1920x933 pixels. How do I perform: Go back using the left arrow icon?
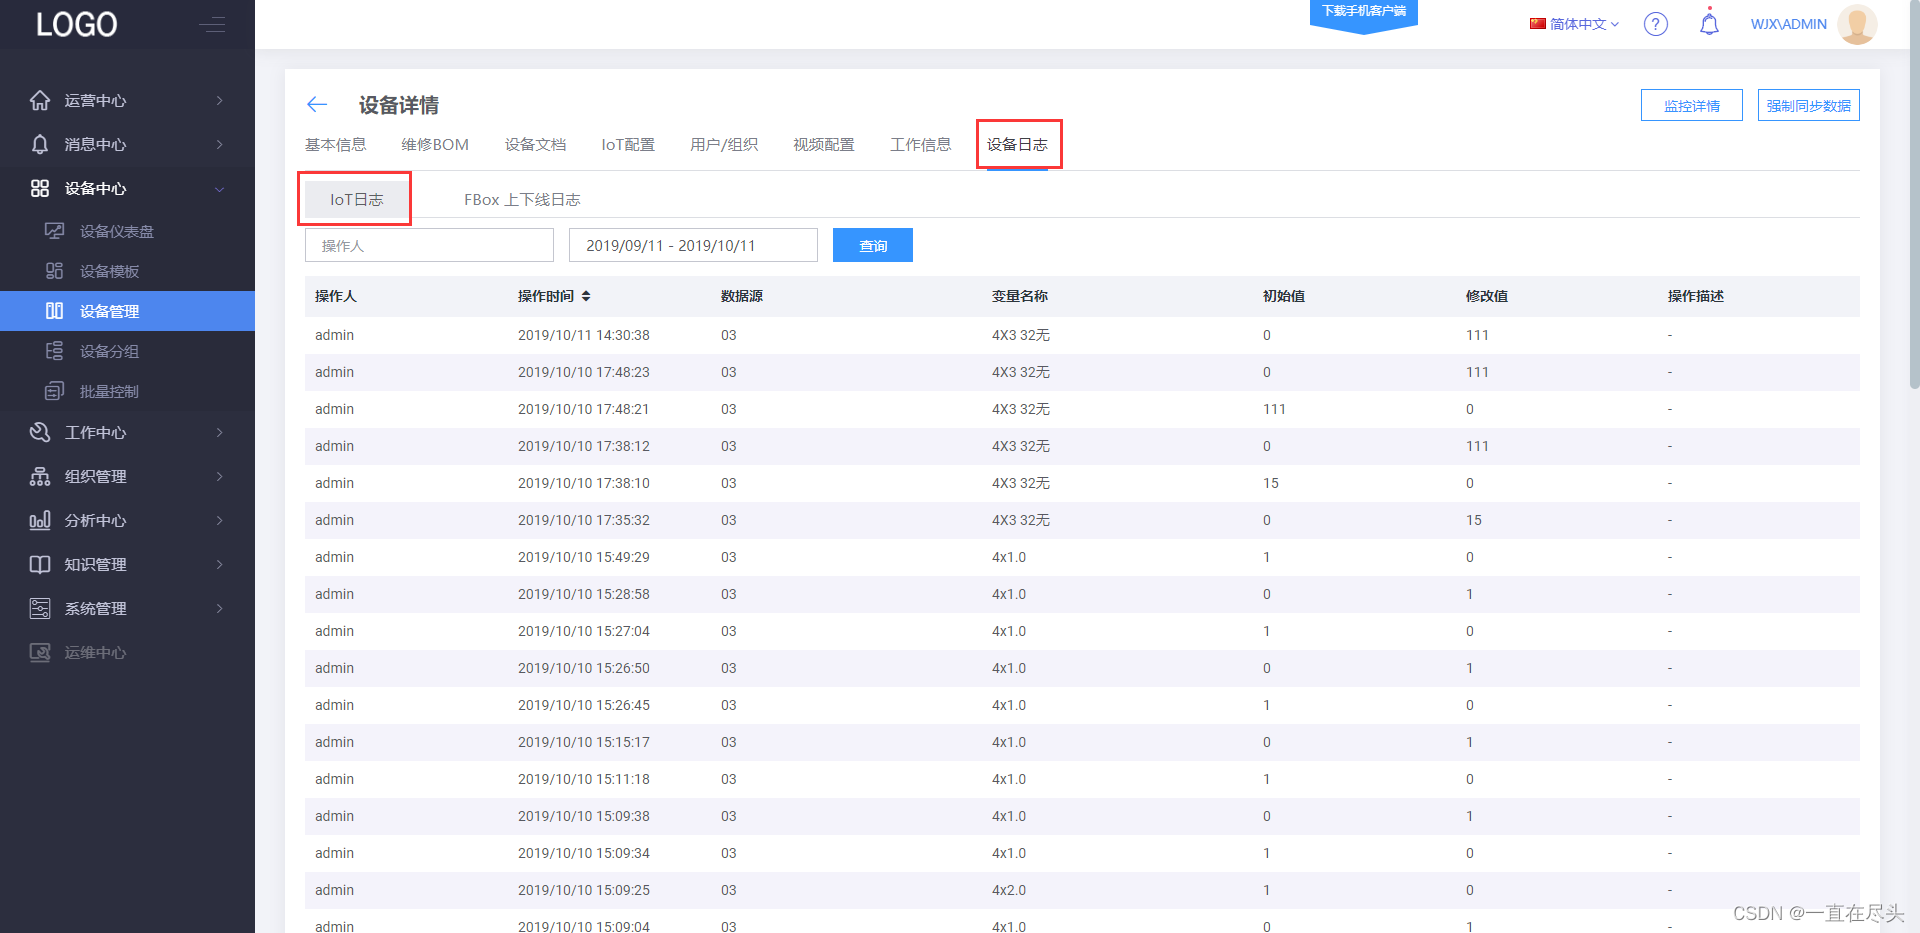click(x=317, y=104)
